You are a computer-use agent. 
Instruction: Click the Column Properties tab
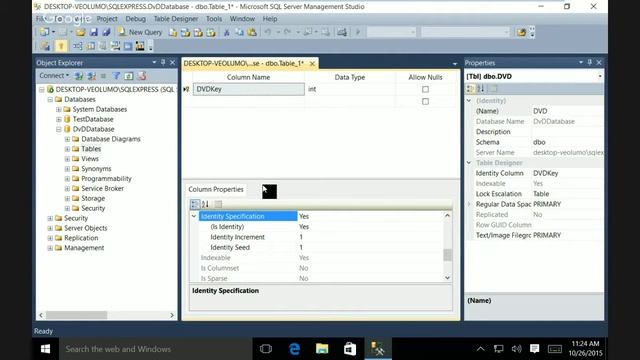pos(216,189)
